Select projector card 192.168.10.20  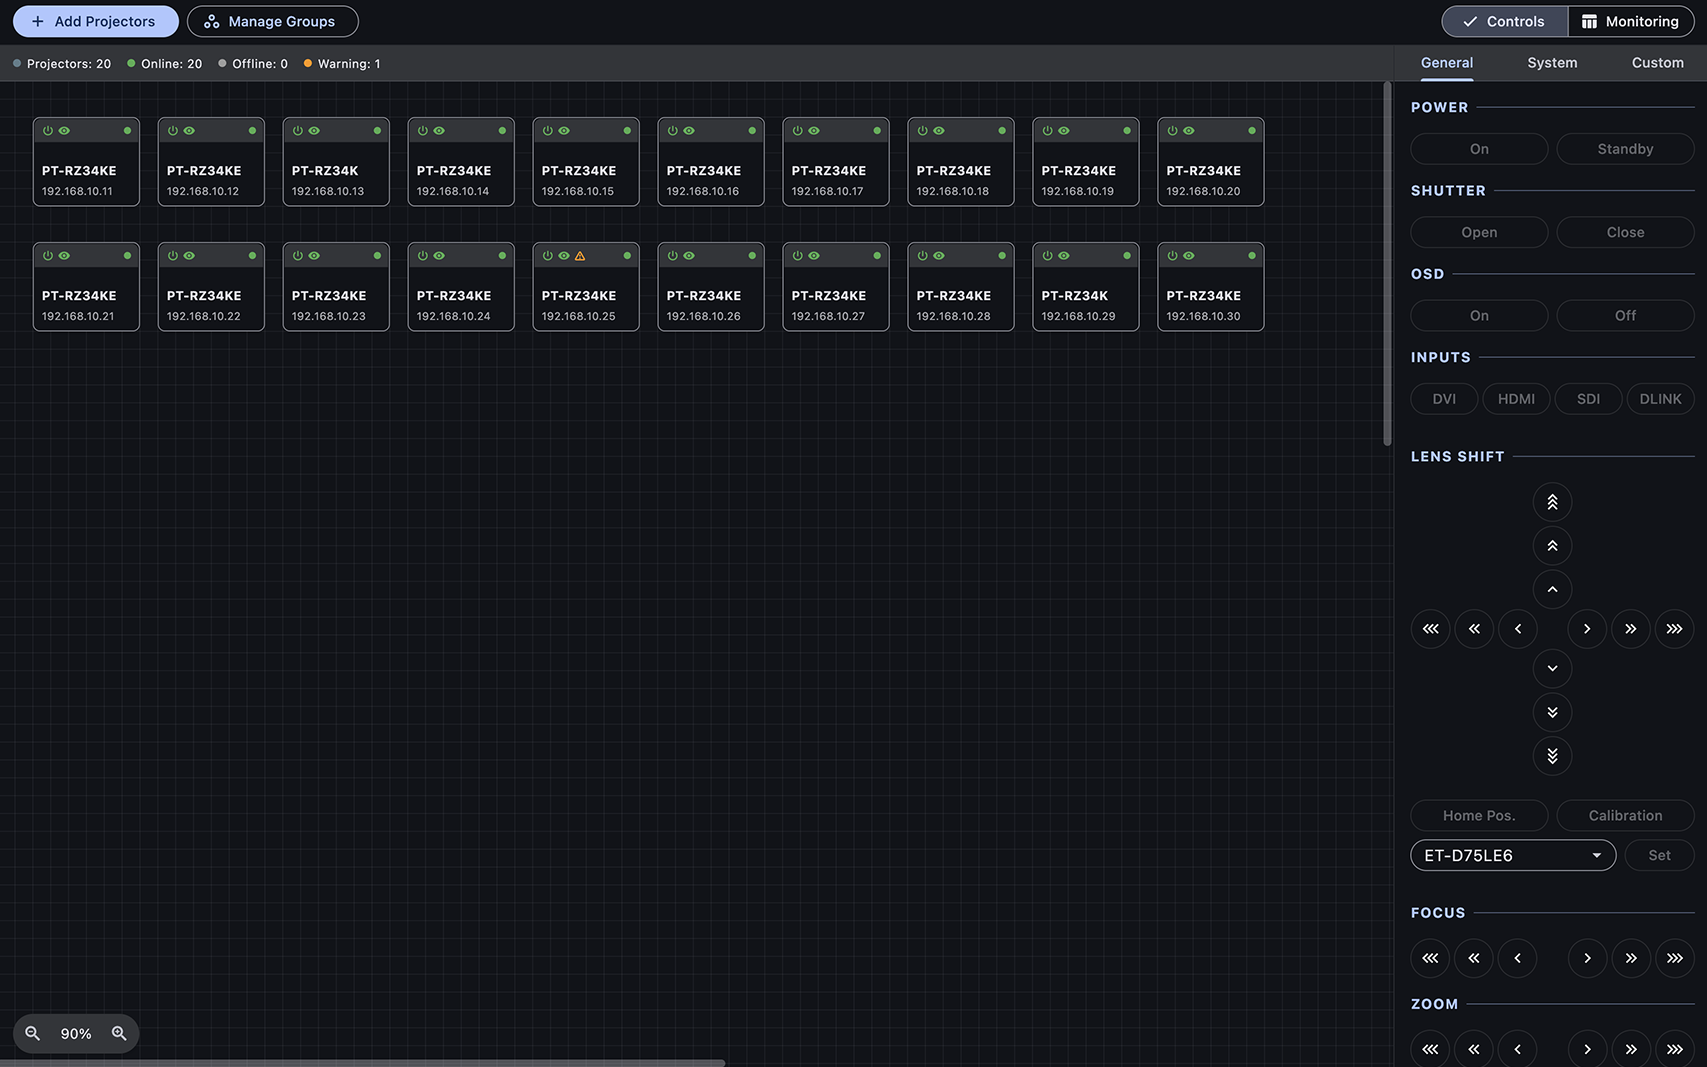point(1211,162)
